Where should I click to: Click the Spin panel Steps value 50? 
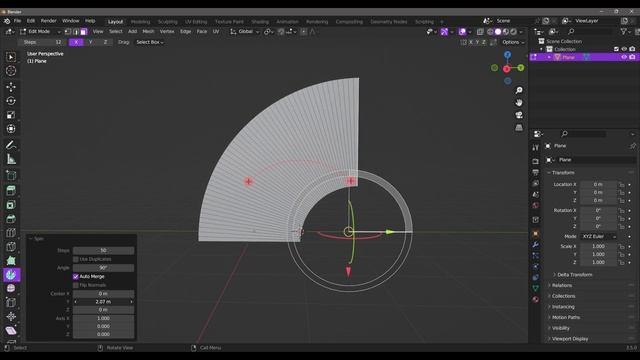(x=103, y=251)
